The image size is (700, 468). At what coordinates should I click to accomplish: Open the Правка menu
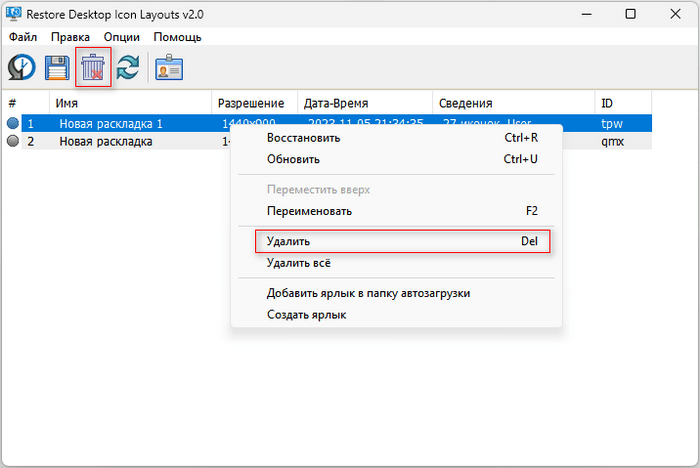(70, 37)
